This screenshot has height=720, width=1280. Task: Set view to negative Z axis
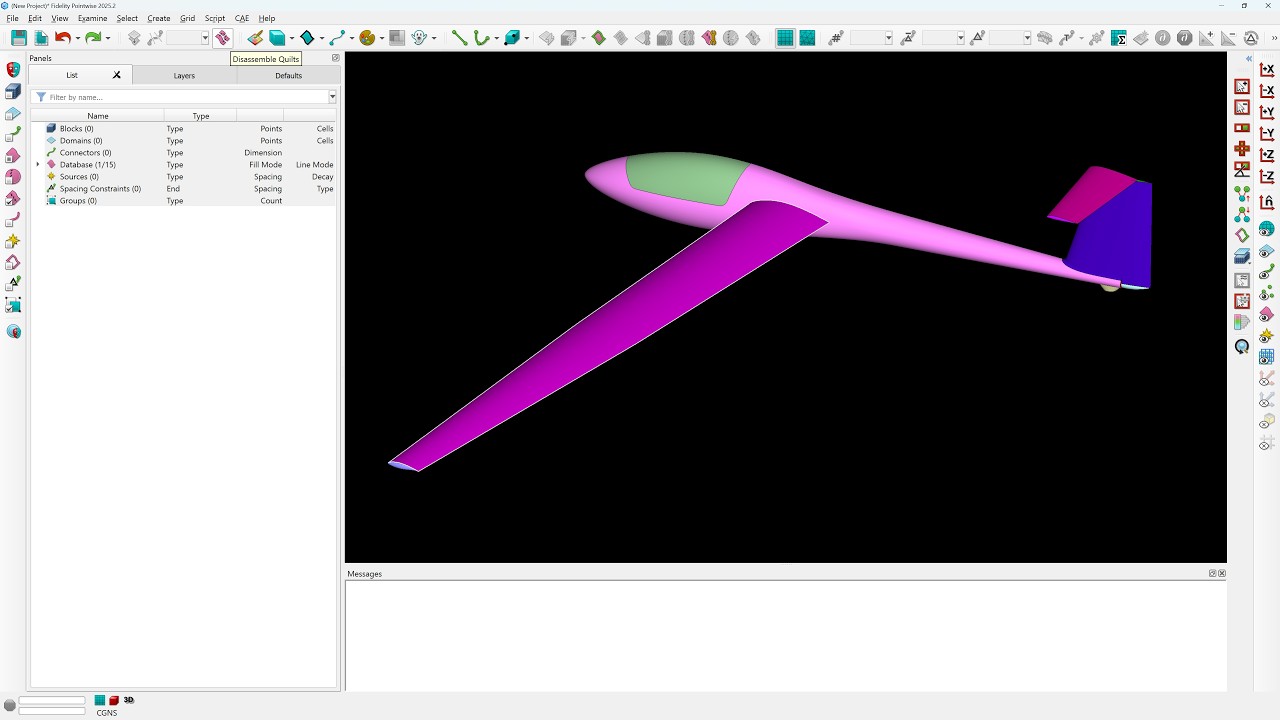coord(1267,177)
